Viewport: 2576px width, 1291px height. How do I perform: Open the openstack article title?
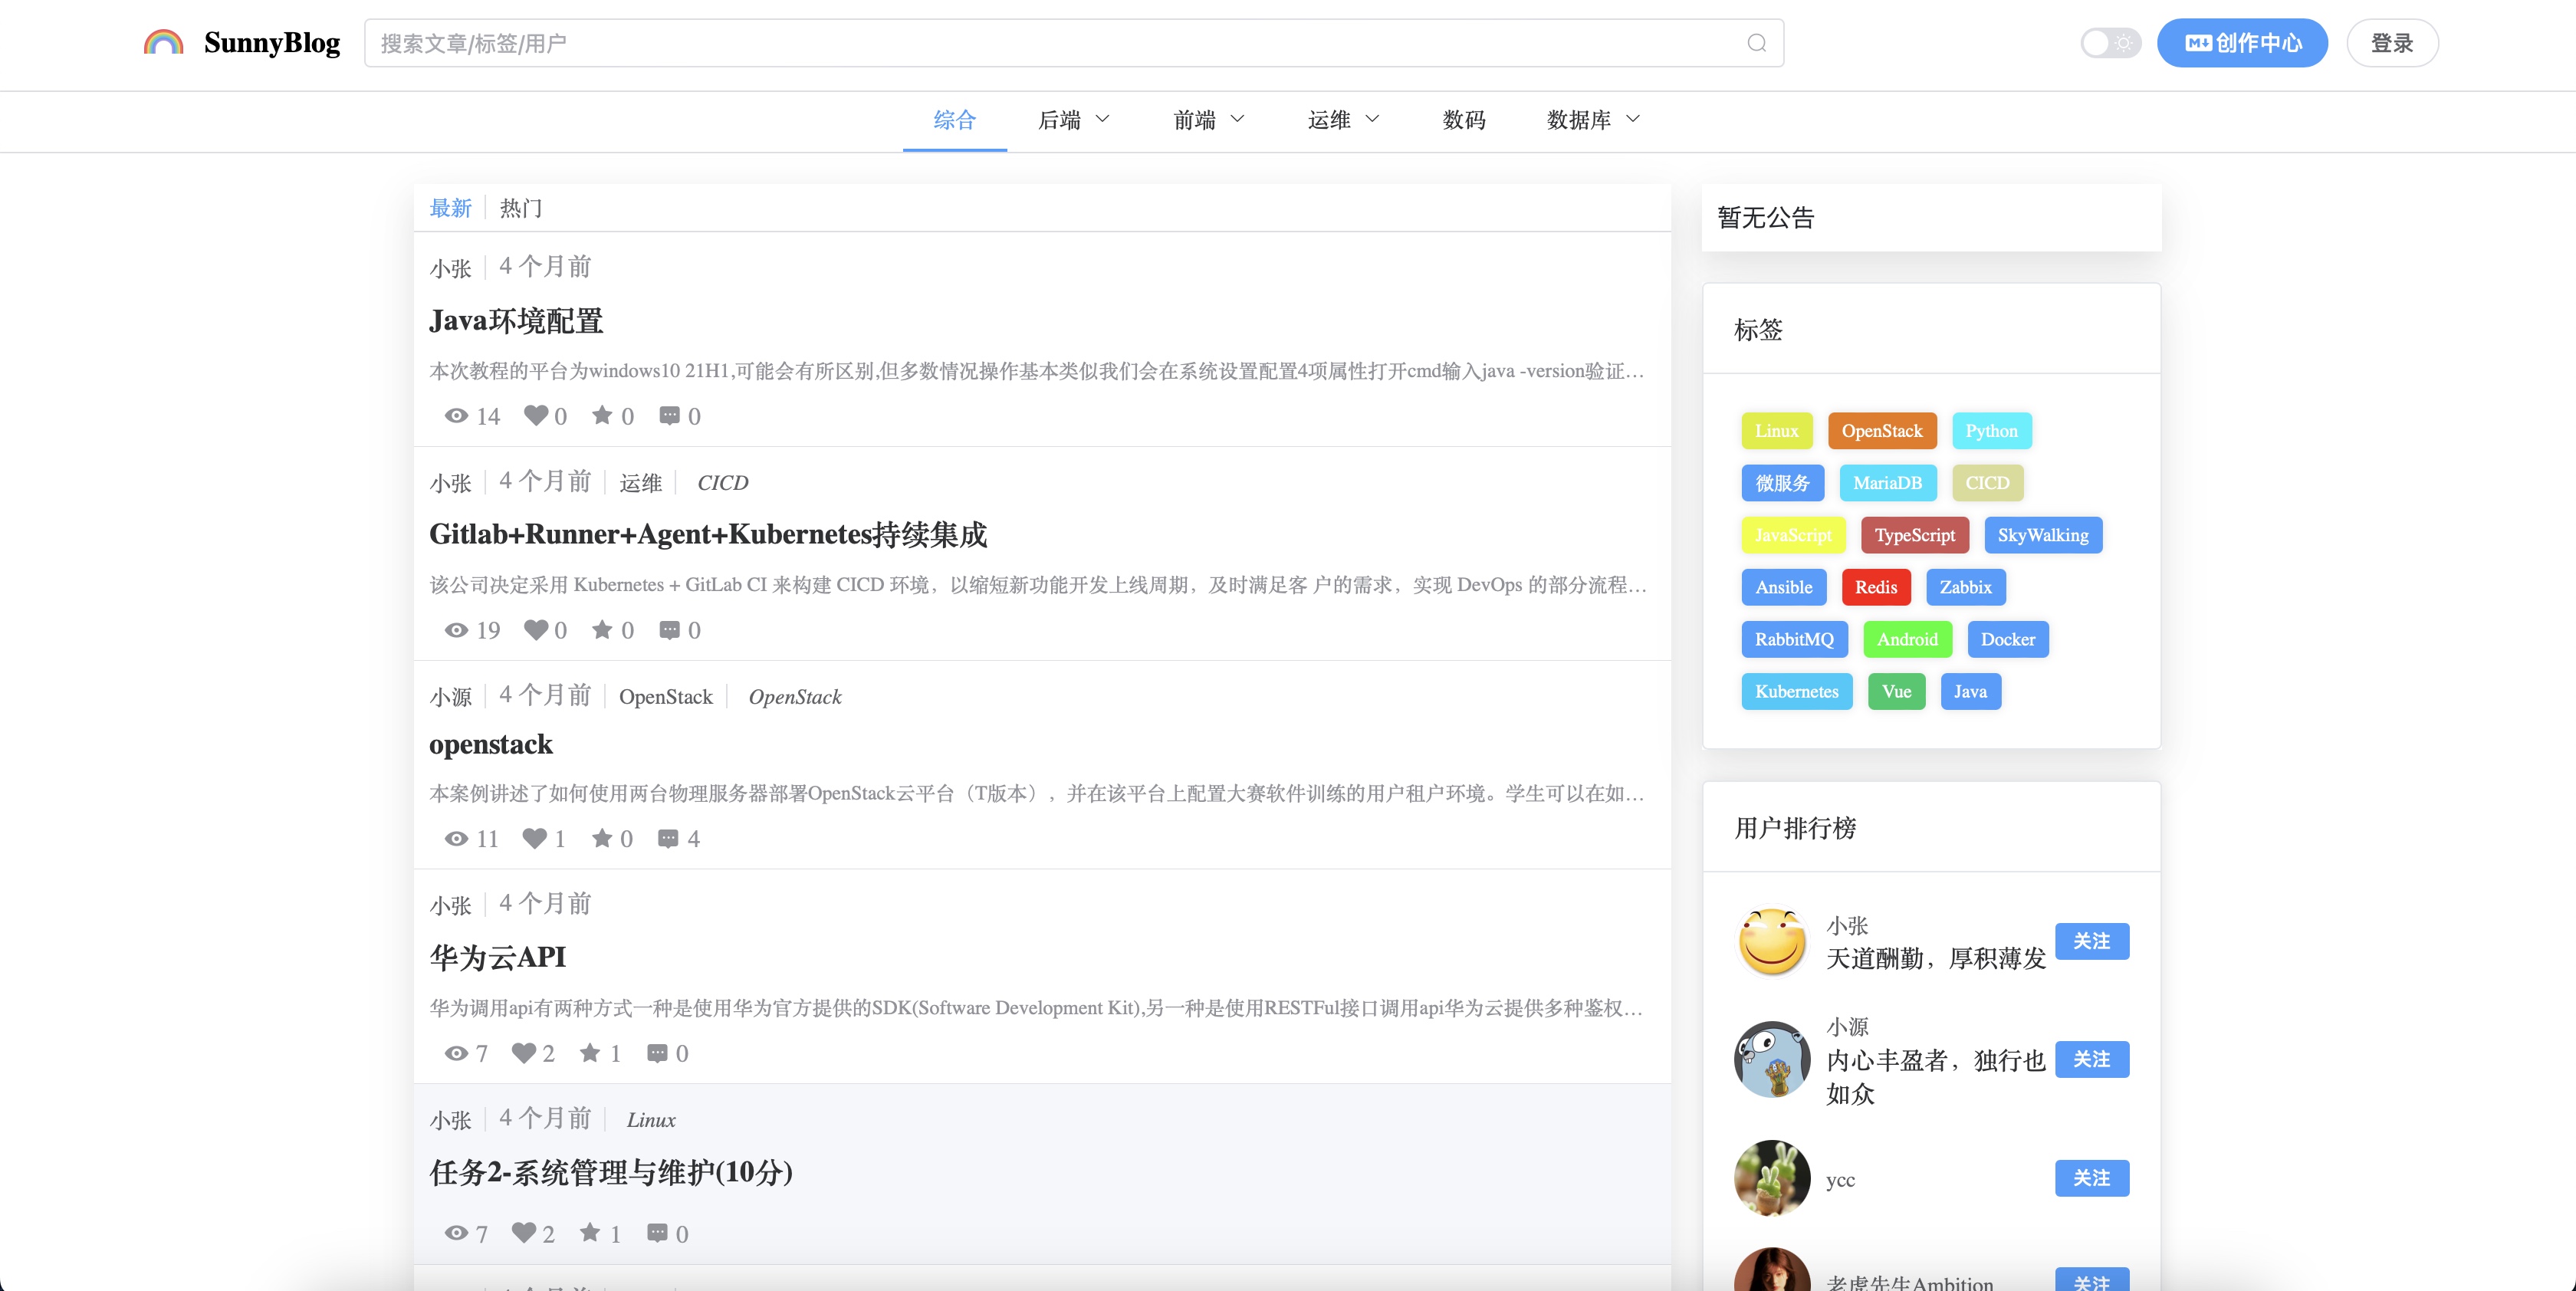click(x=491, y=745)
